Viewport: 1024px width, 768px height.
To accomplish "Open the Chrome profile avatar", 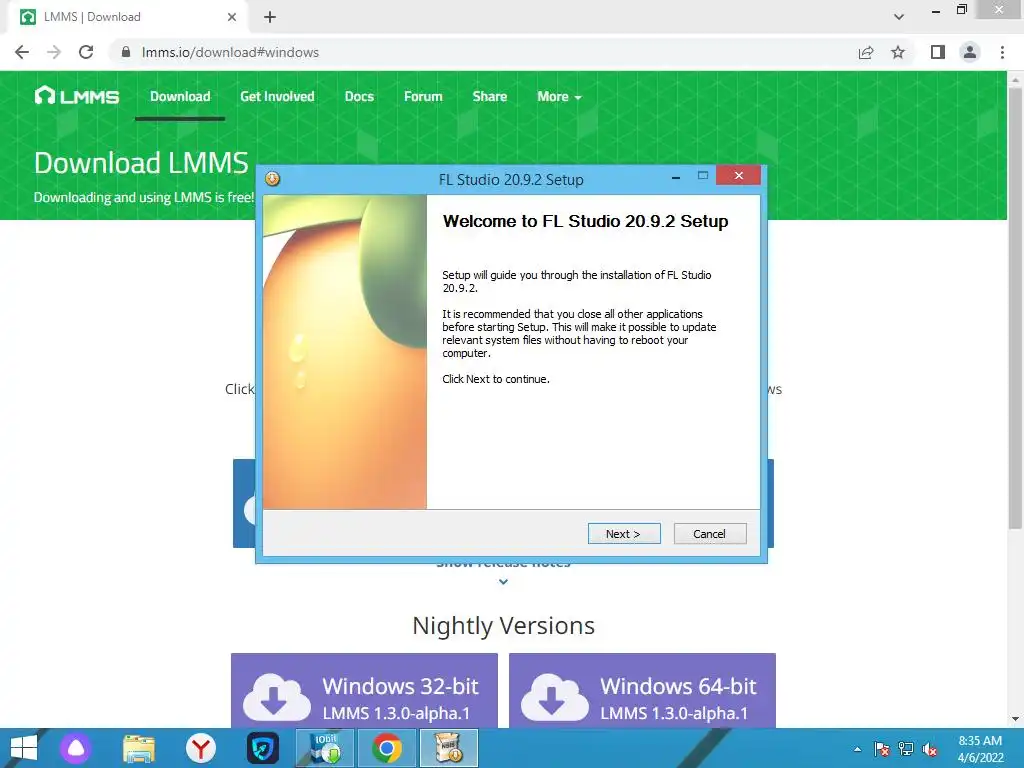I will tap(970, 52).
